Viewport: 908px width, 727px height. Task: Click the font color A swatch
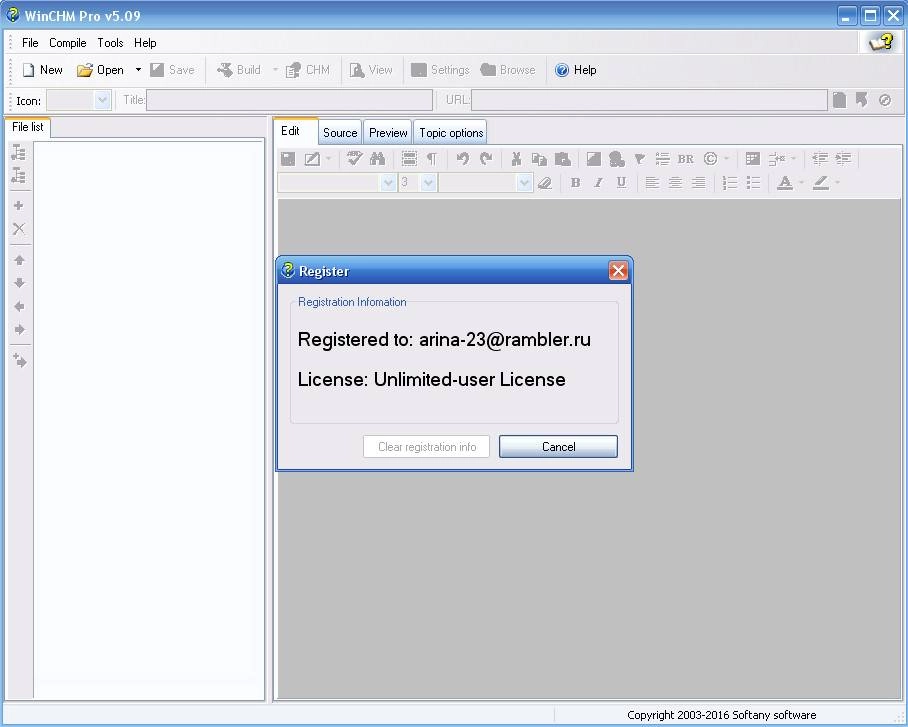785,183
